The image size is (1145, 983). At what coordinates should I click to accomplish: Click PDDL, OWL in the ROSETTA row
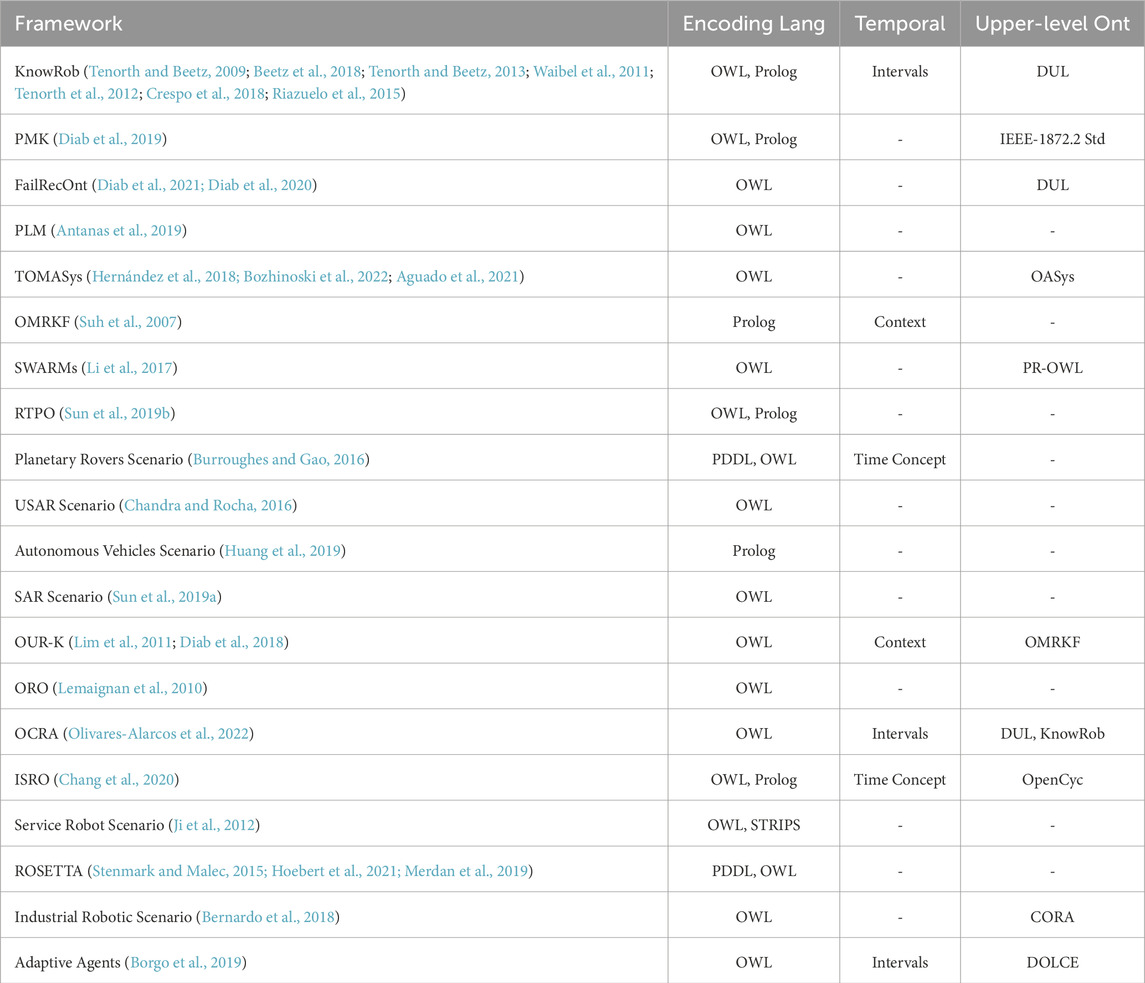pos(754,871)
